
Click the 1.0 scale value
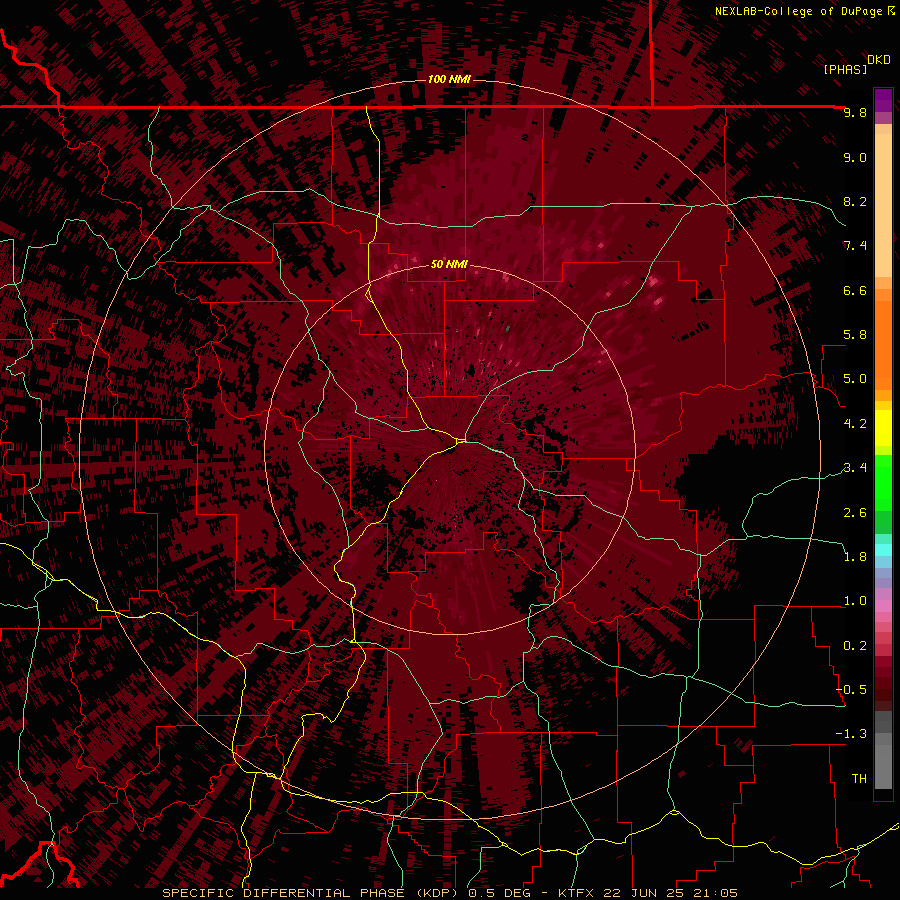pos(855,601)
